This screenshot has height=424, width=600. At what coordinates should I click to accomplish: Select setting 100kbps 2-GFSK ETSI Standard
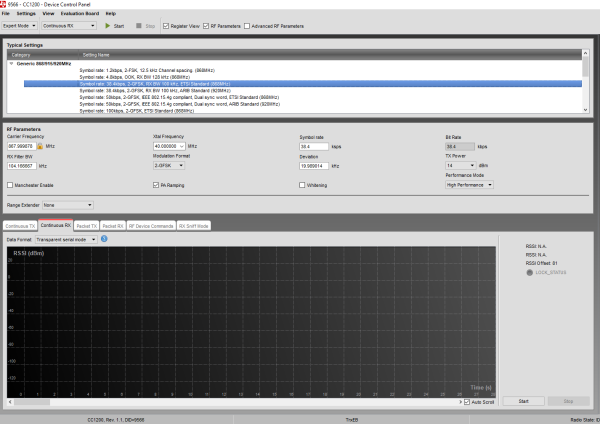[137, 111]
